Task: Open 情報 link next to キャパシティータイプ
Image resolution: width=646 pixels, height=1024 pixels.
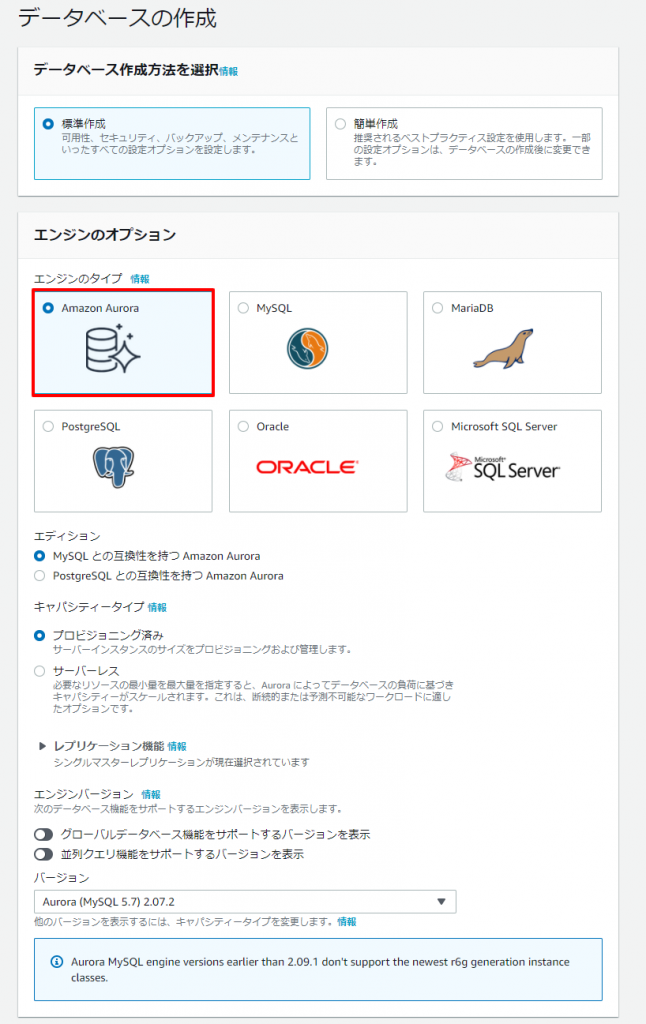Action: coord(157,607)
